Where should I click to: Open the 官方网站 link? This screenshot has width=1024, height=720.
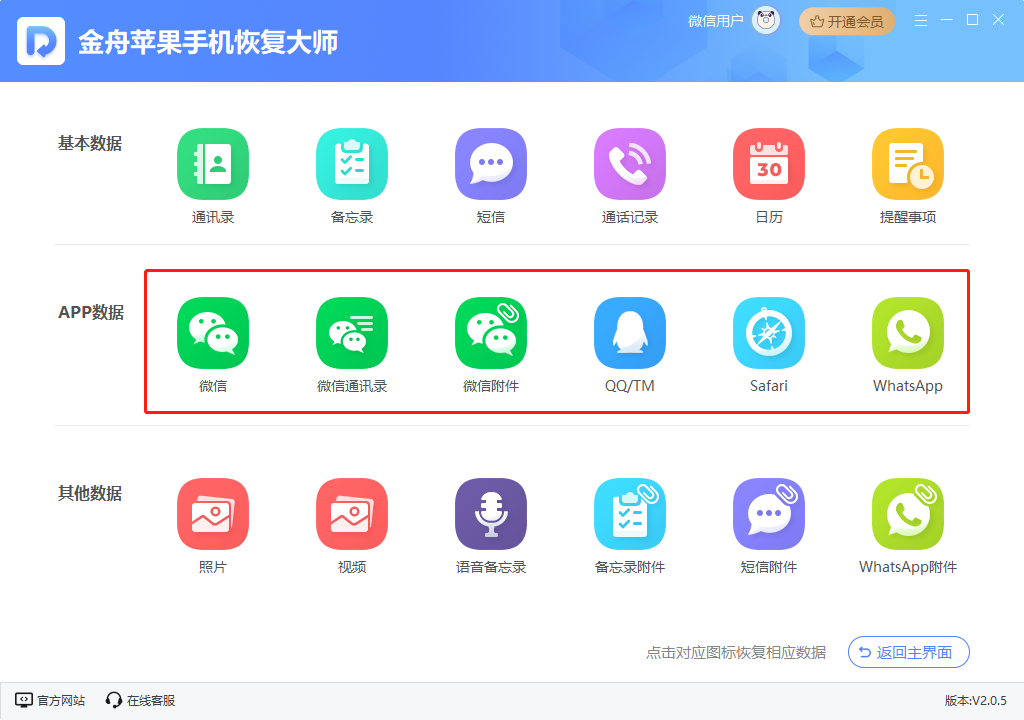pos(50,700)
